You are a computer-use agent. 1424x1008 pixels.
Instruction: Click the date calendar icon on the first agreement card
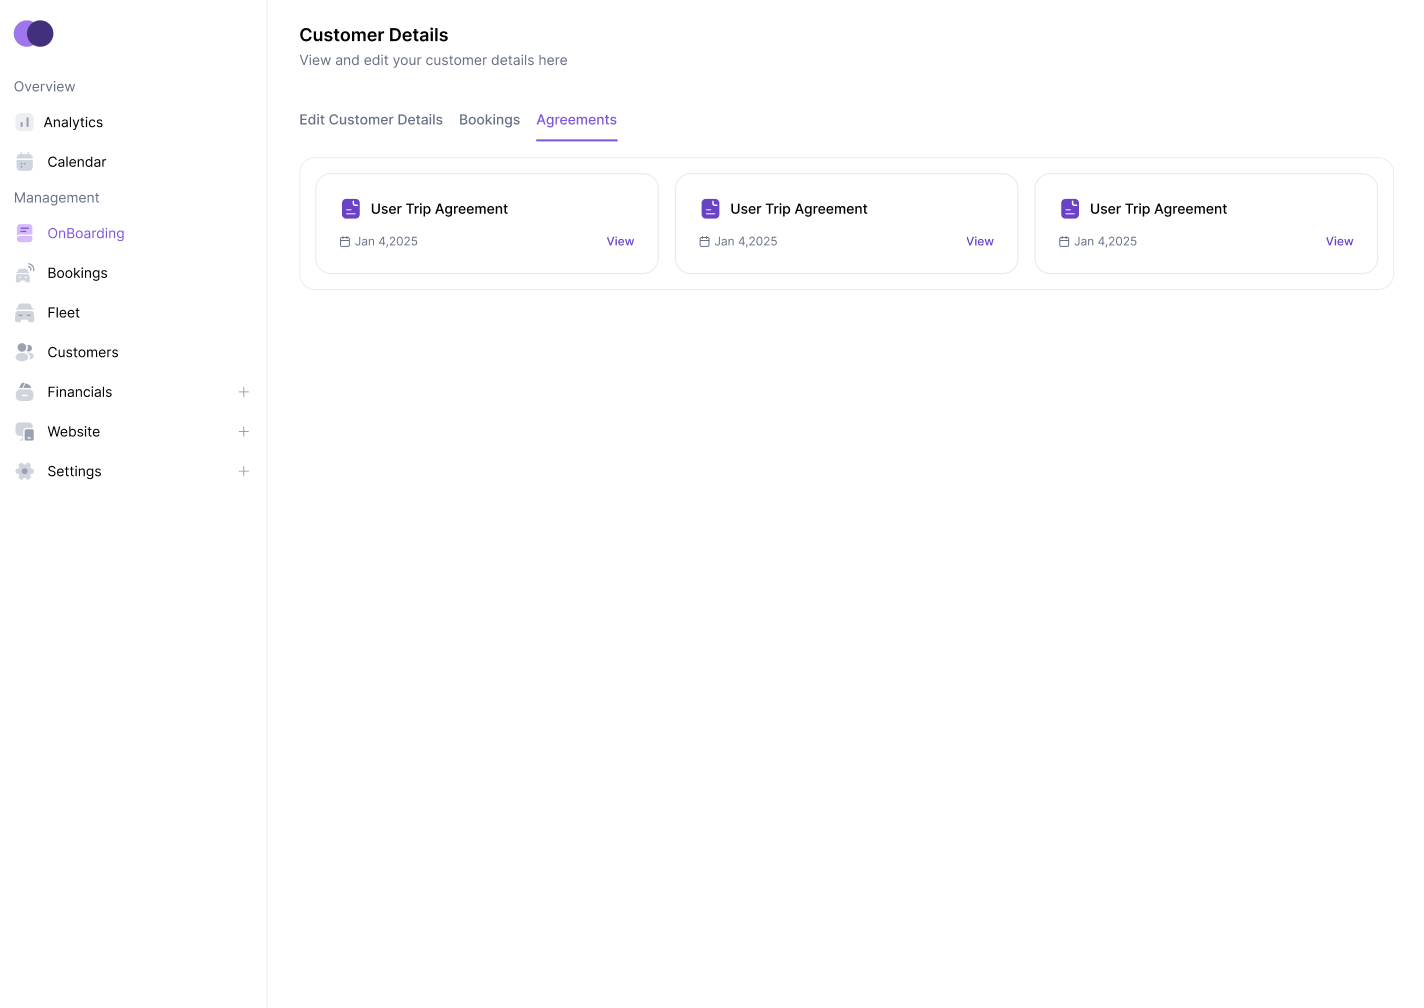(x=345, y=242)
